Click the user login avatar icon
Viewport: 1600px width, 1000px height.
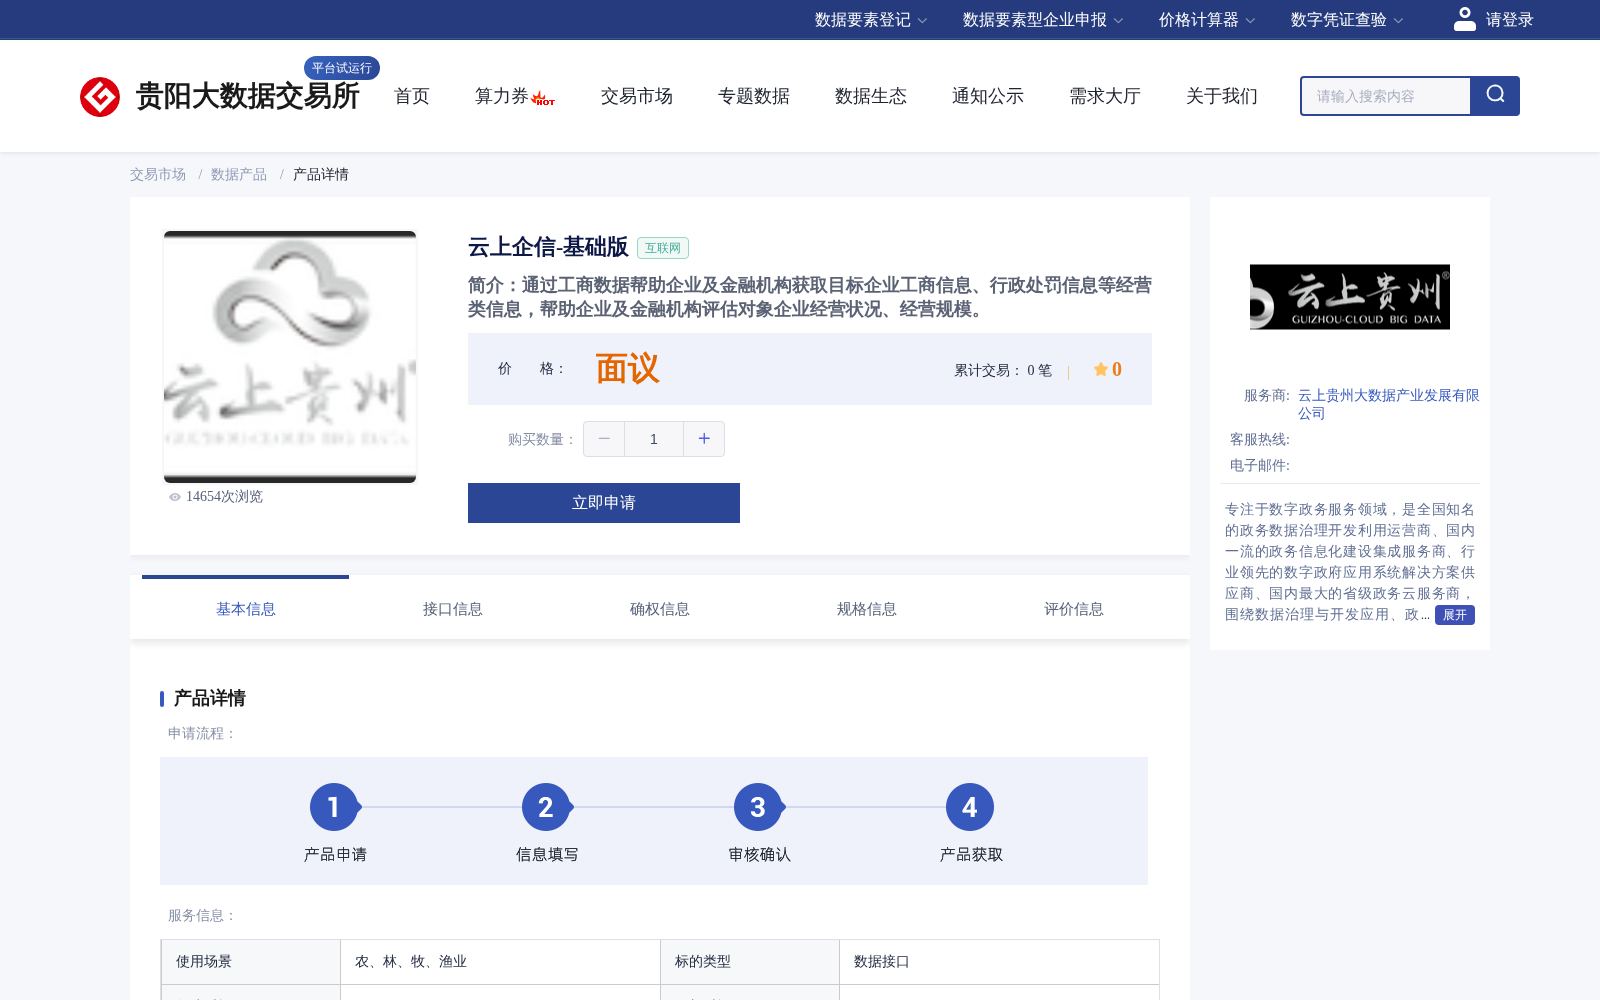click(1465, 19)
